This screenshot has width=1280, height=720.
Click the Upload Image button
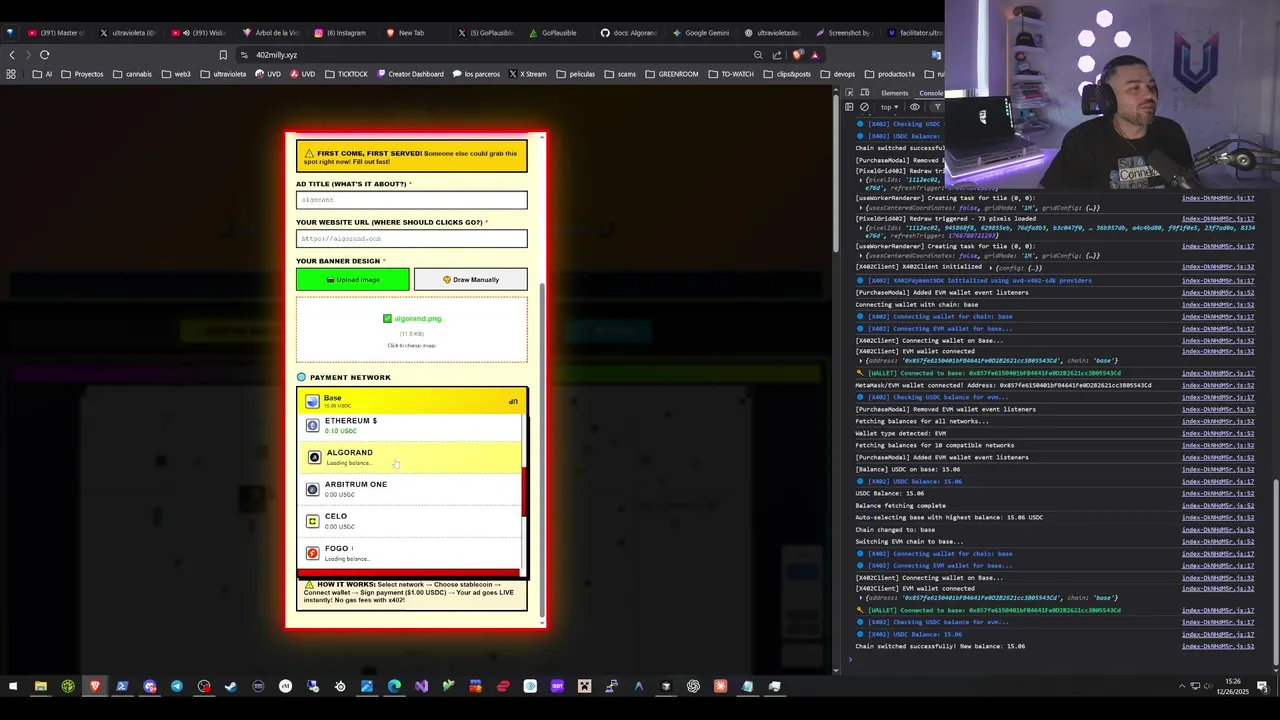(353, 280)
